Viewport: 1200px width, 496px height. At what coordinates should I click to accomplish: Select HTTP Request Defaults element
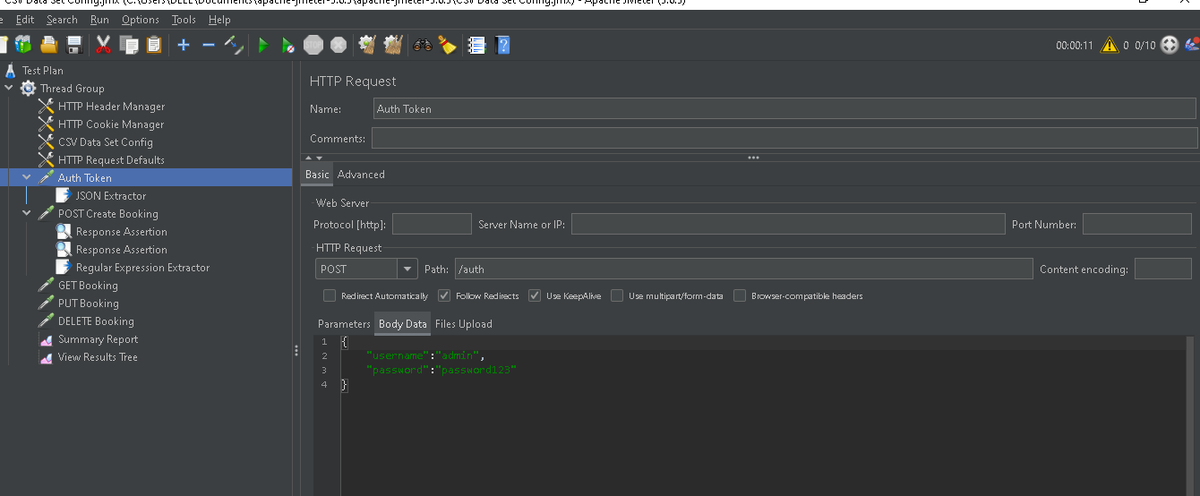click(x=111, y=160)
